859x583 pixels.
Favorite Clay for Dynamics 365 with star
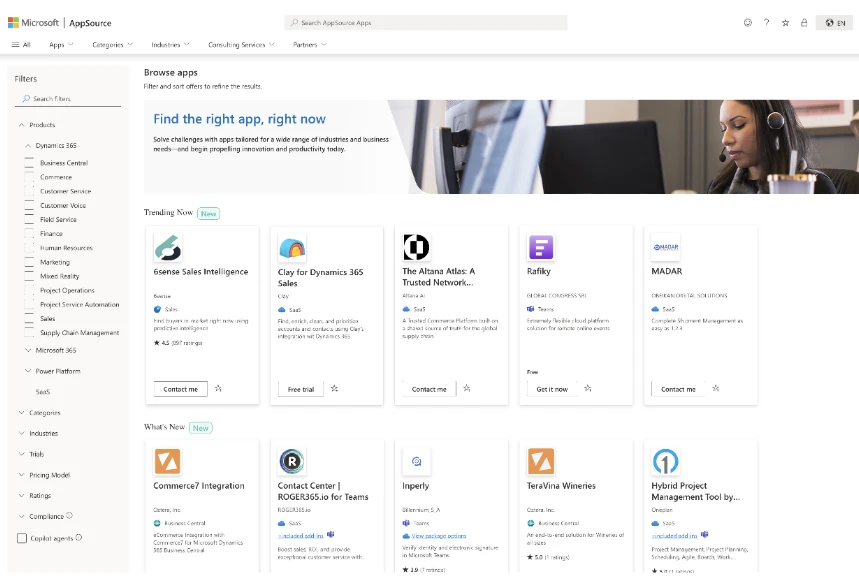point(335,389)
